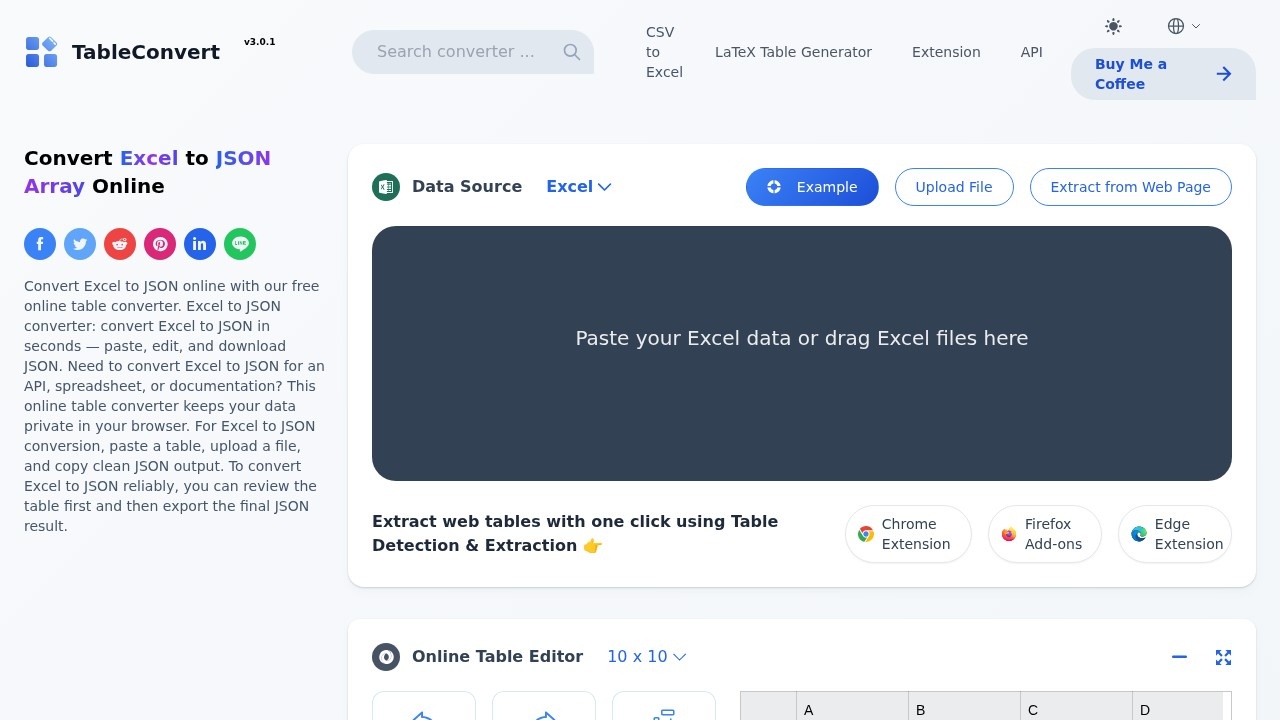
Task: Toggle light/dark theme with the sun icon
Action: [1113, 26]
